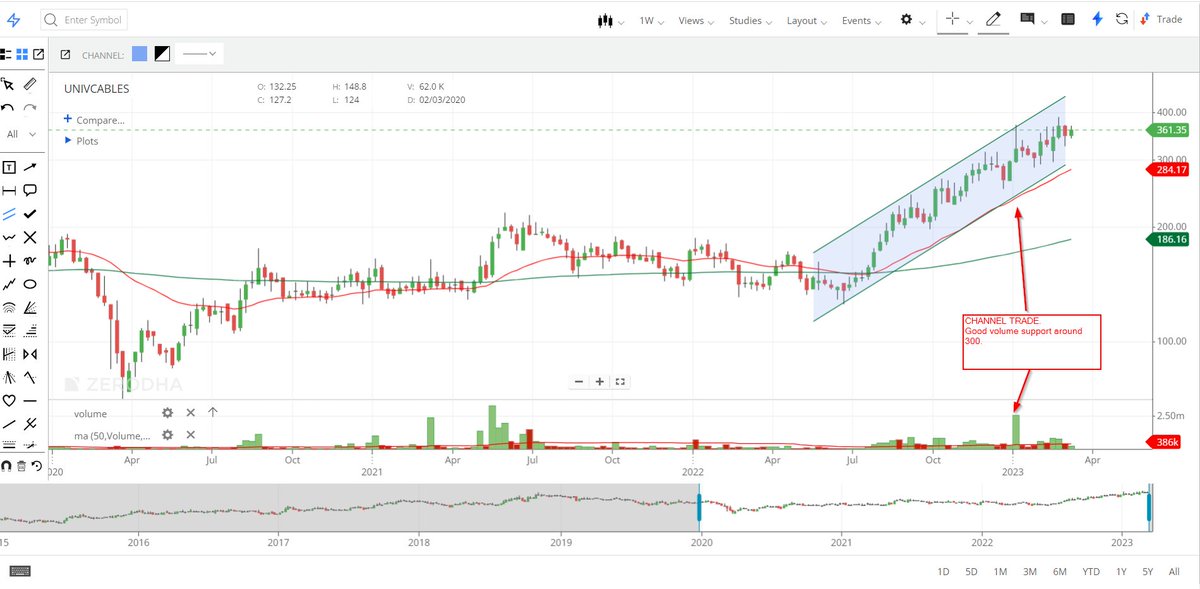Click the blue lightning bolt icon
This screenshot has width=1200, height=589.
[1097, 19]
